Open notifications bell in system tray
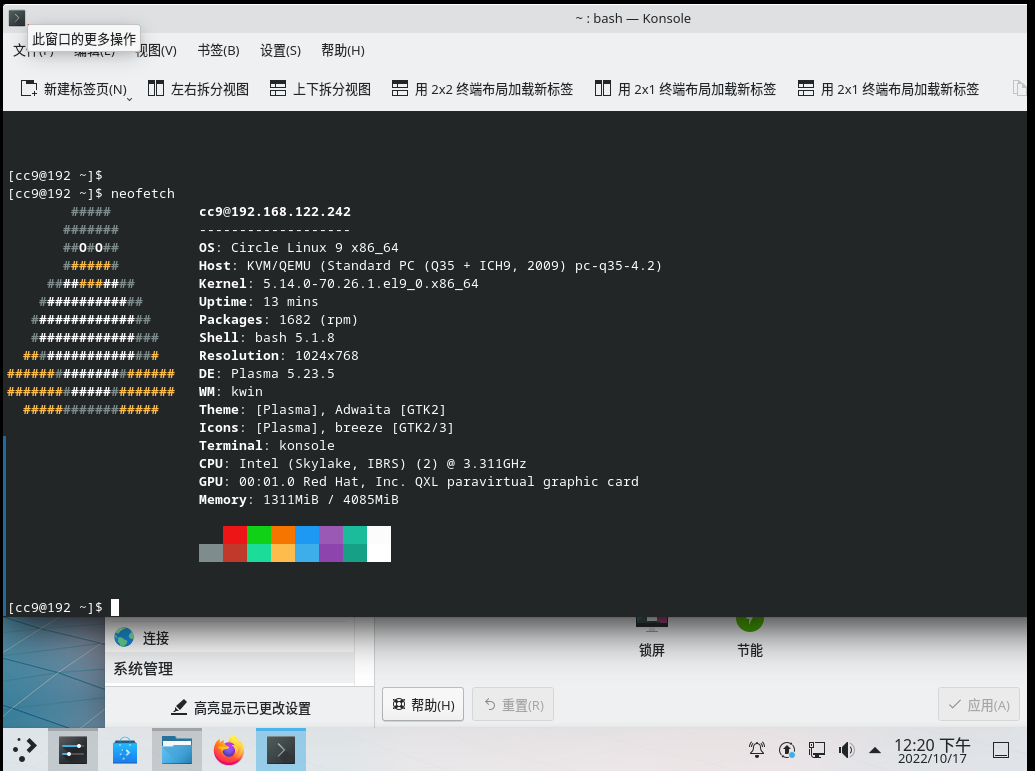 point(756,750)
